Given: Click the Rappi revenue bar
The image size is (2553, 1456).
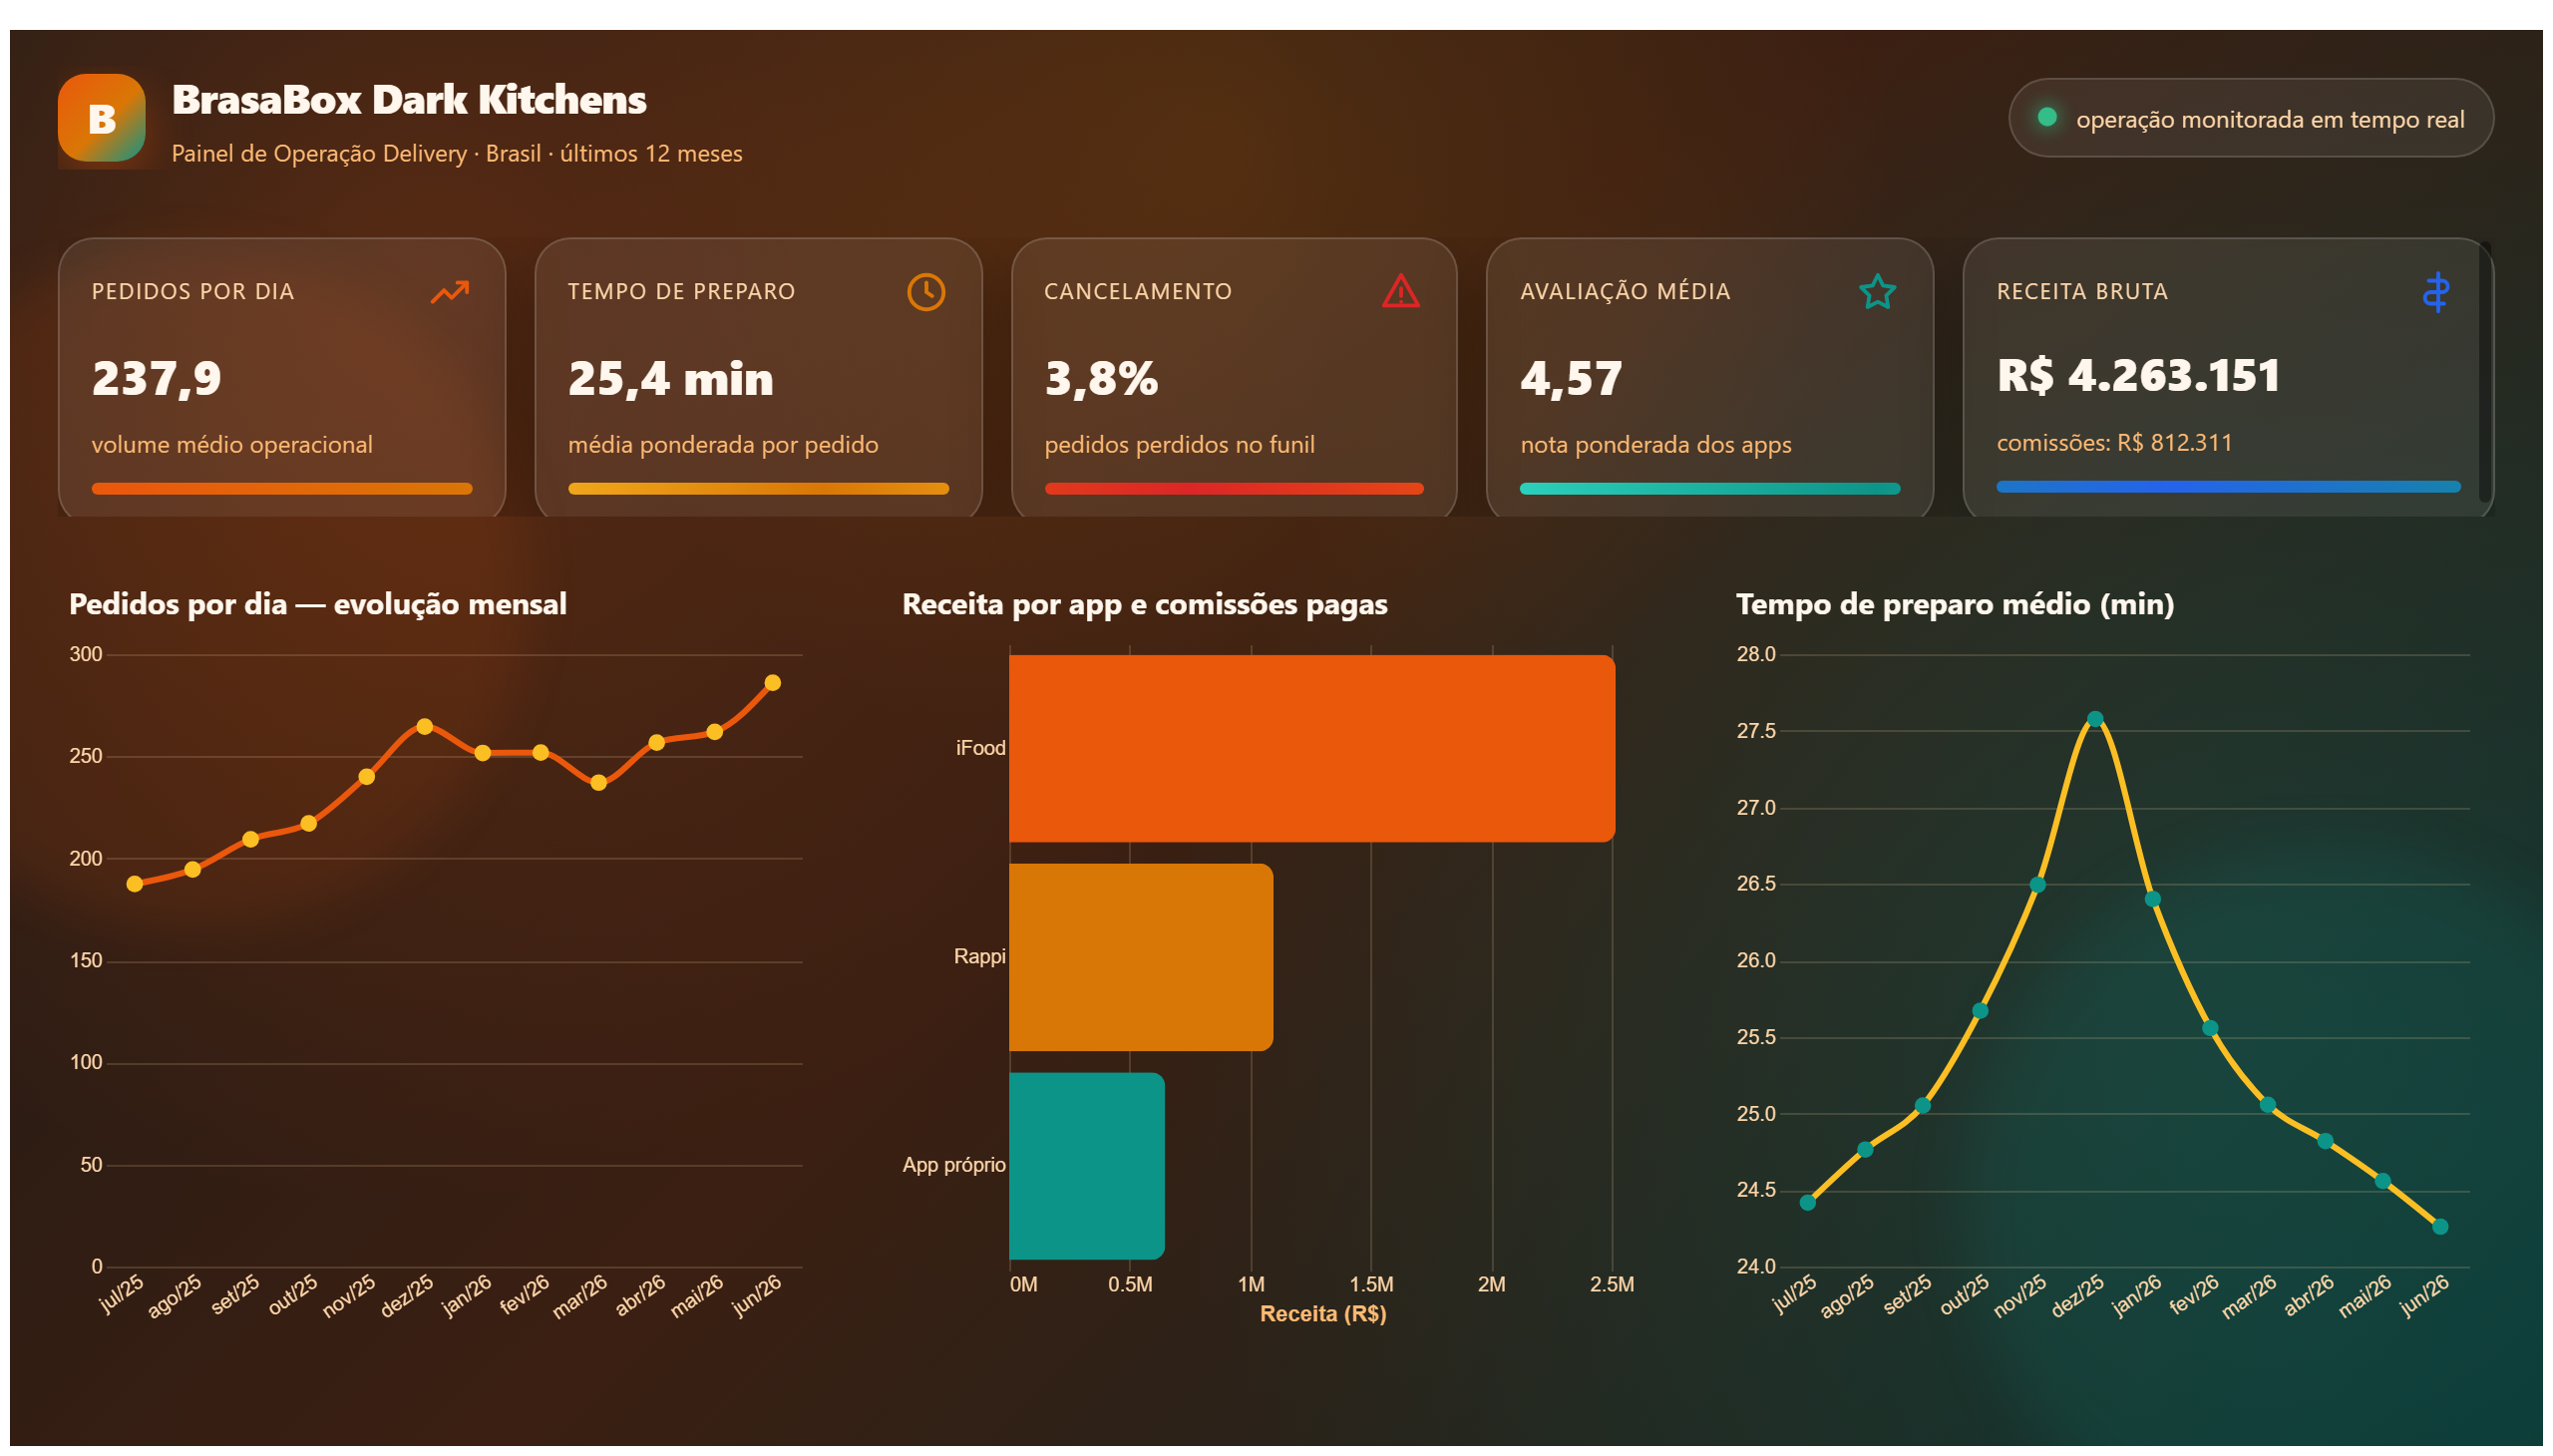Looking at the screenshot, I should (1141, 957).
